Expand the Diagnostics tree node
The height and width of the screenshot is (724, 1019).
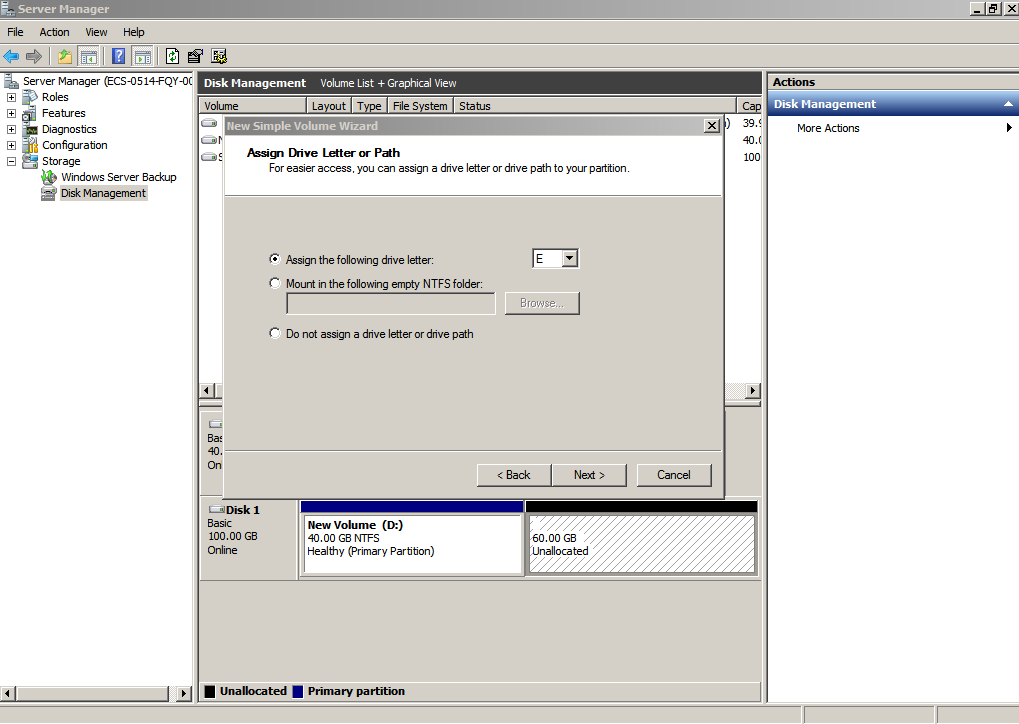click(11, 129)
